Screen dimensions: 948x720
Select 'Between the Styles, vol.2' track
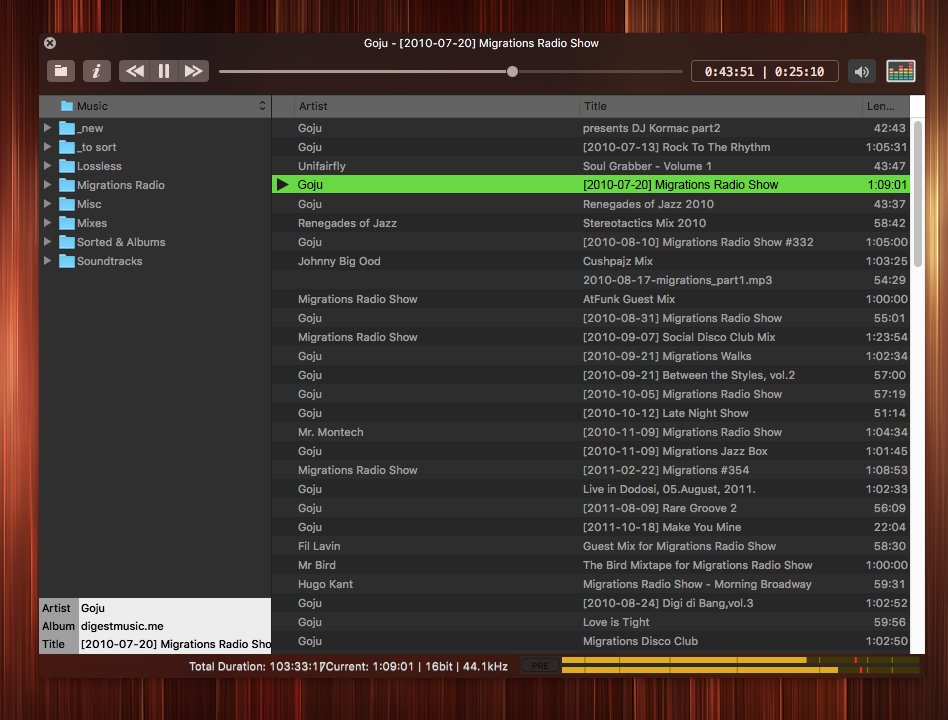coord(591,375)
